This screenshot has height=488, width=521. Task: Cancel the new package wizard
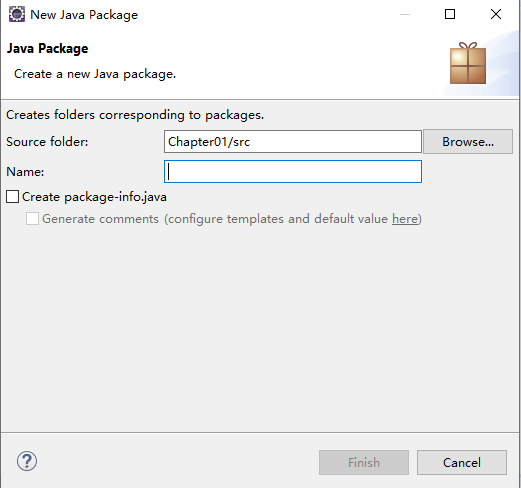point(462,463)
